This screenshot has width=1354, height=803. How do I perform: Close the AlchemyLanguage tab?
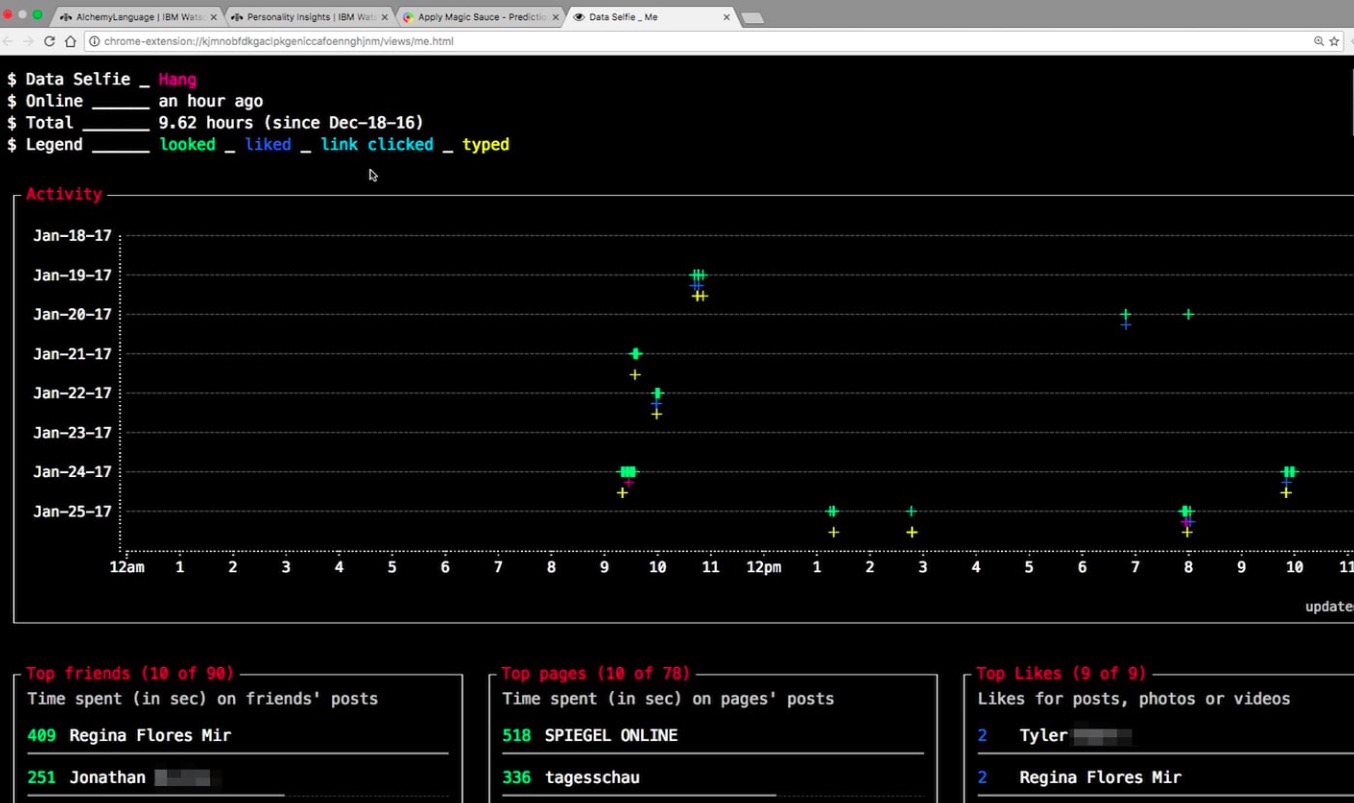(x=213, y=17)
